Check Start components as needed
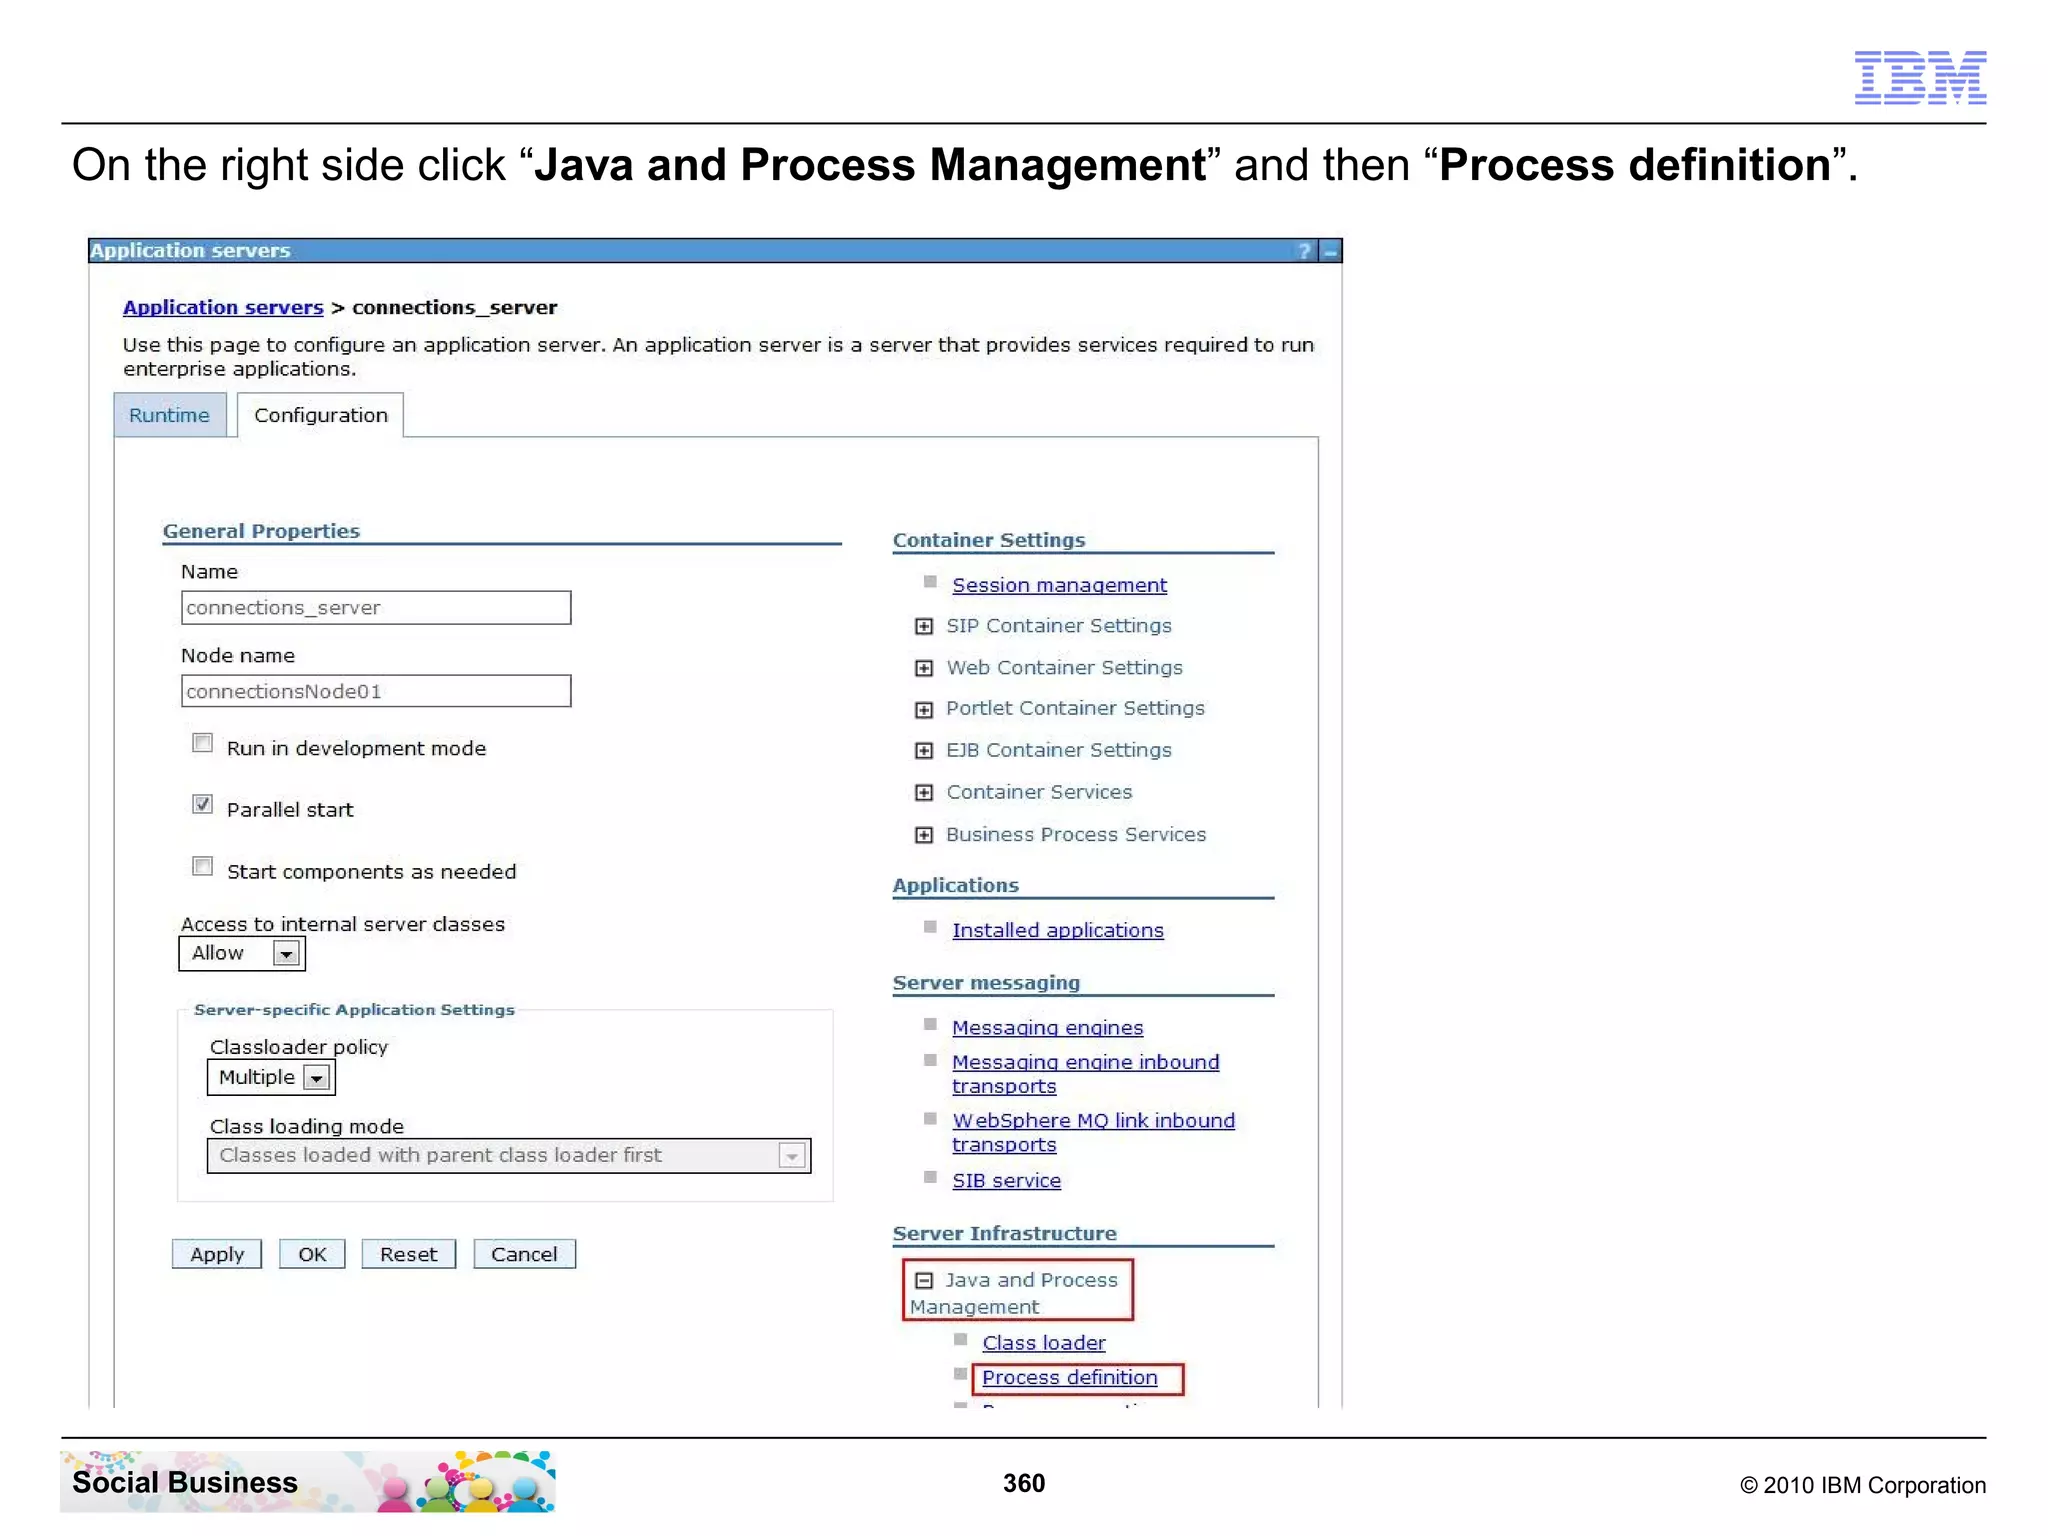Image resolution: width=2048 pixels, height=1536 pixels. pyautogui.click(x=203, y=866)
